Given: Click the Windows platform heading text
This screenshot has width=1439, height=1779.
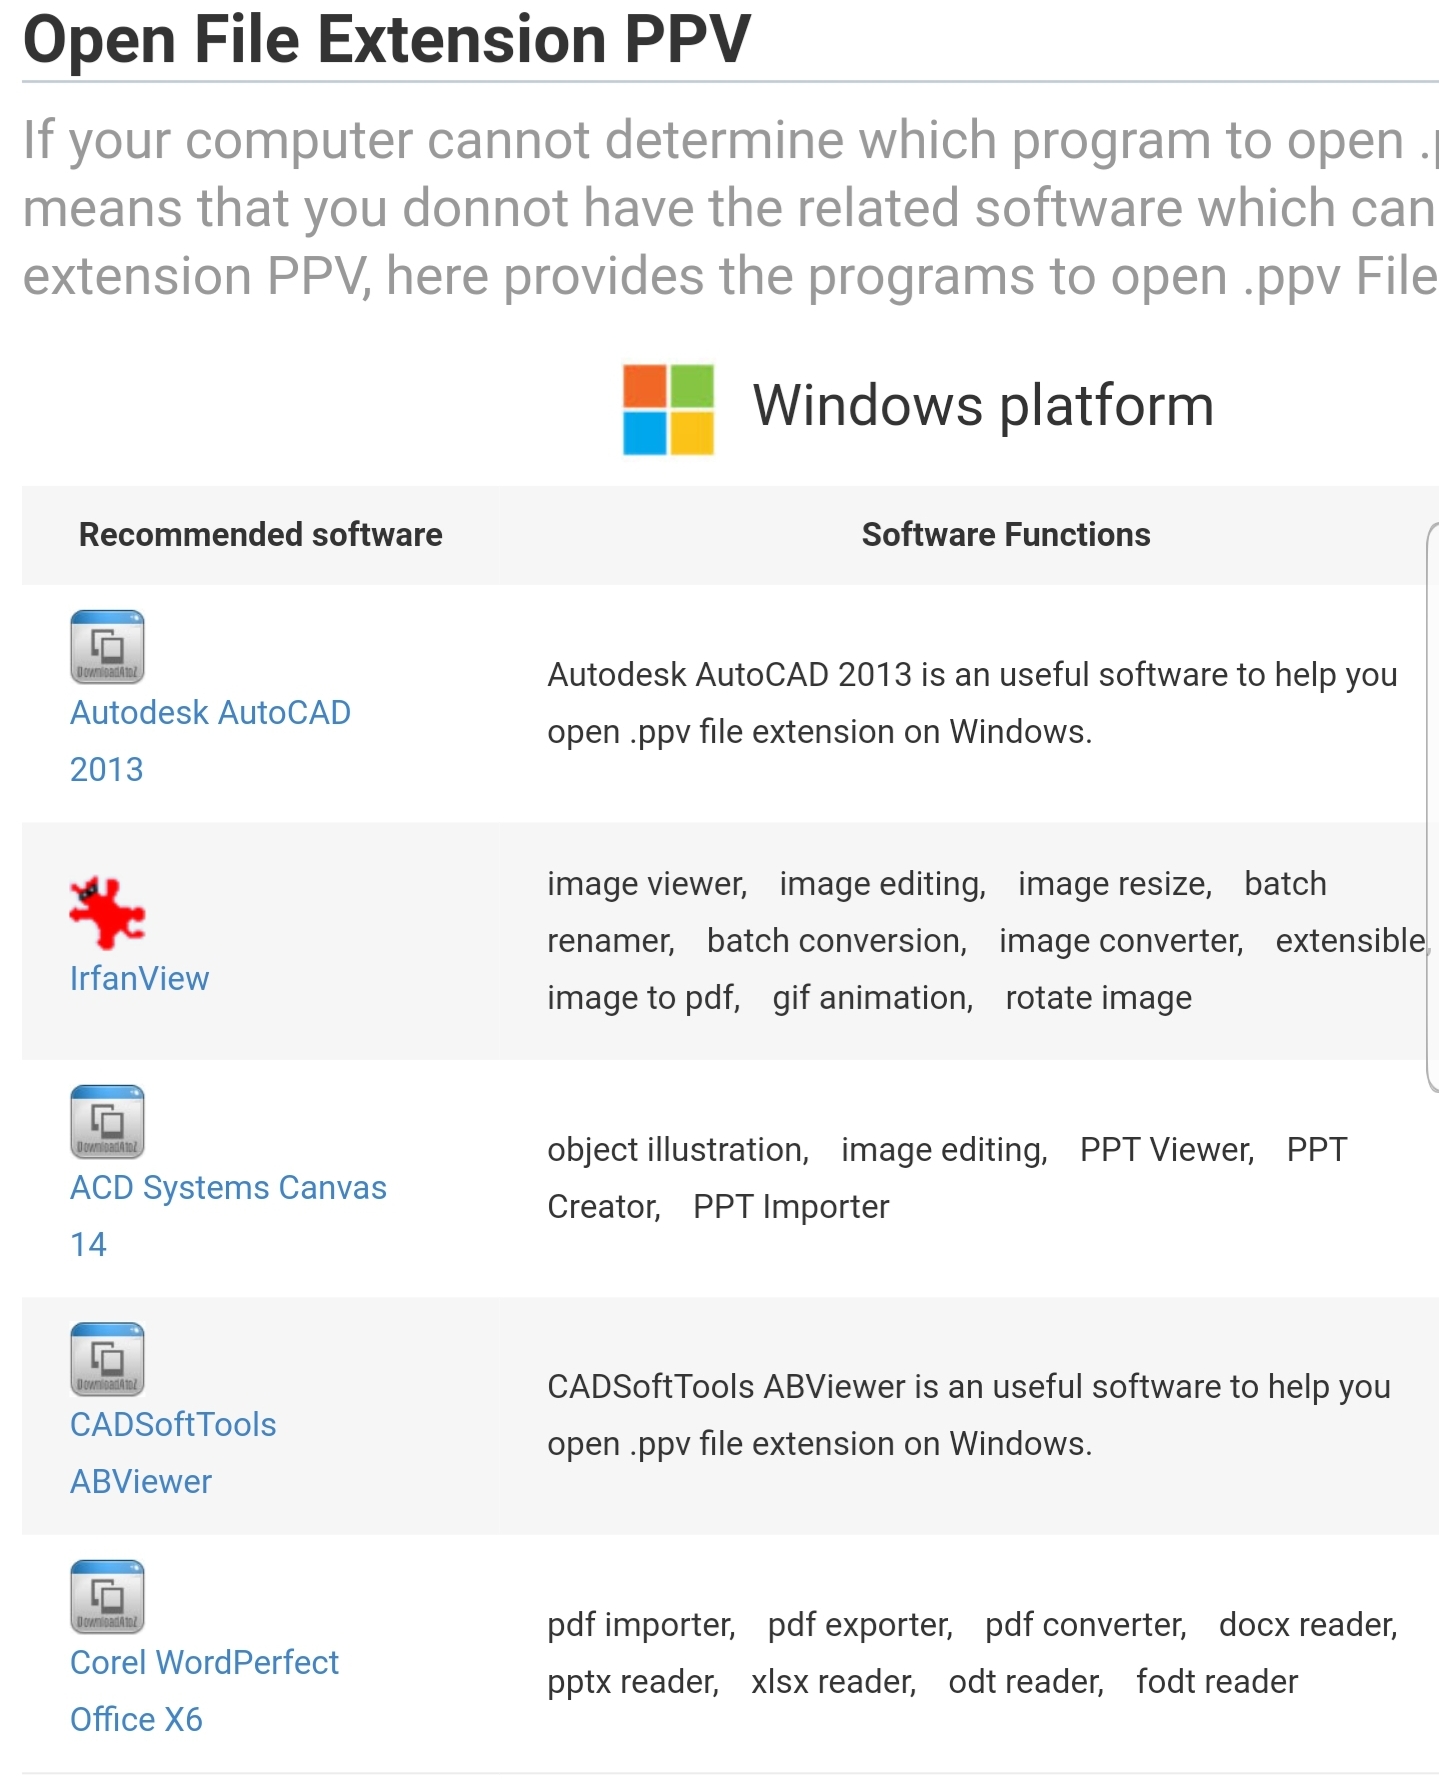Looking at the screenshot, I should pos(983,406).
